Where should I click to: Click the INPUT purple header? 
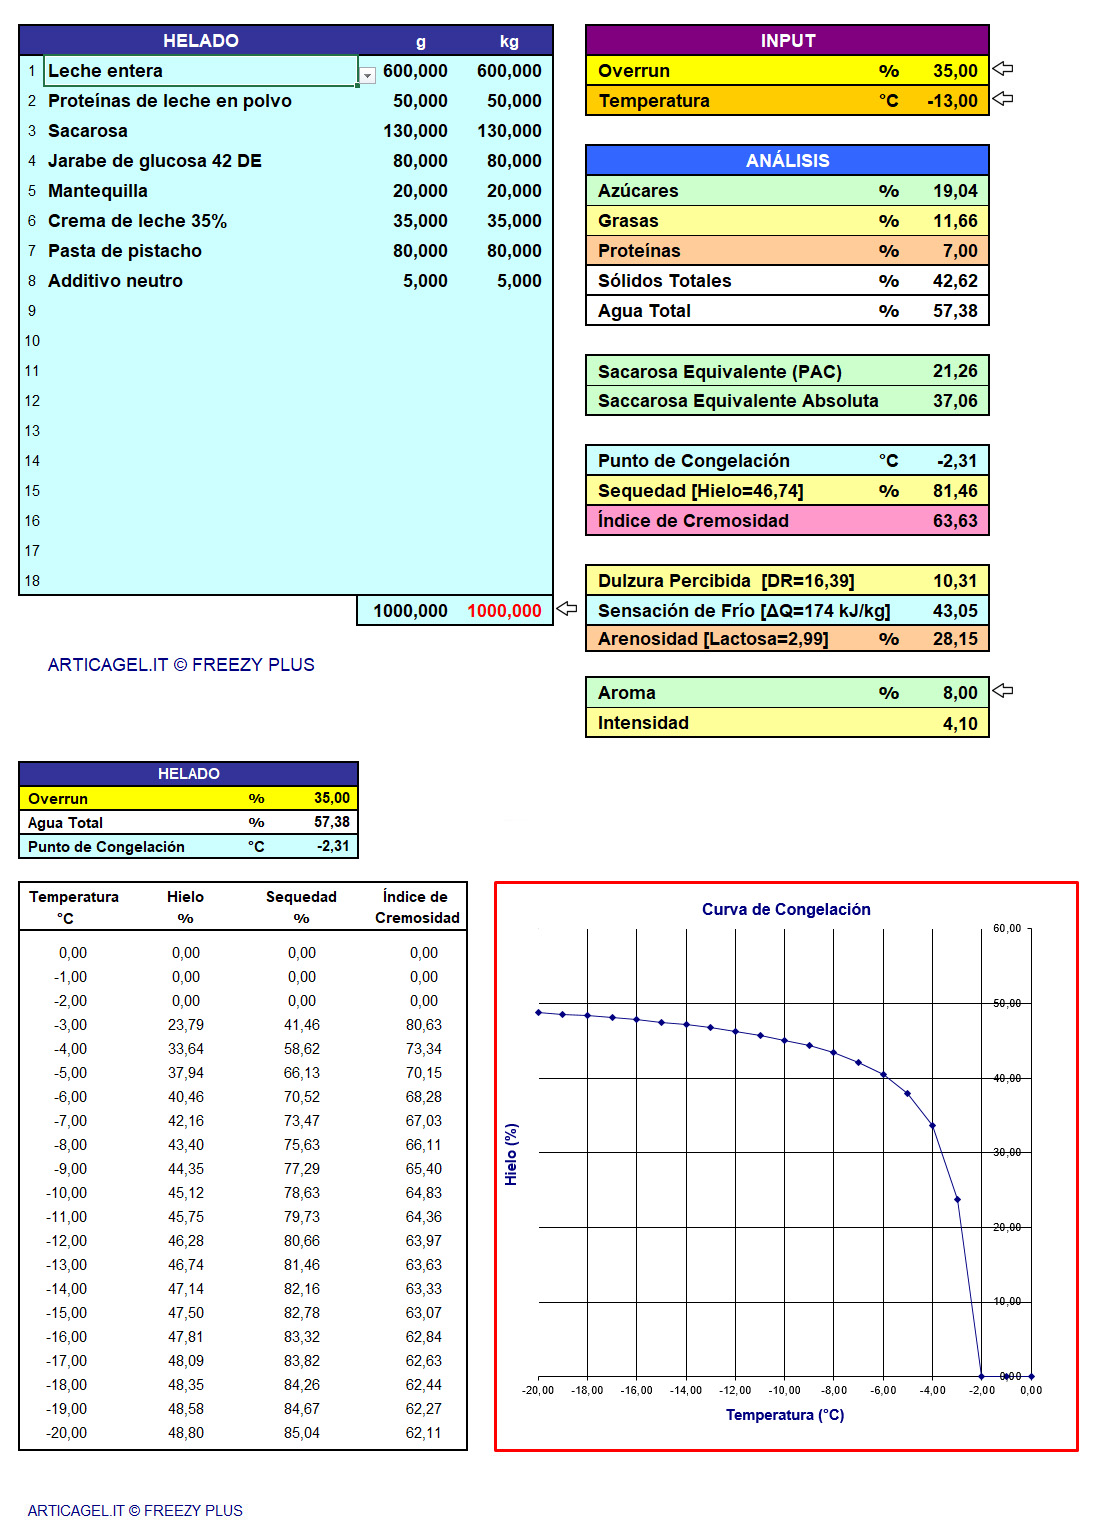[x=787, y=40]
